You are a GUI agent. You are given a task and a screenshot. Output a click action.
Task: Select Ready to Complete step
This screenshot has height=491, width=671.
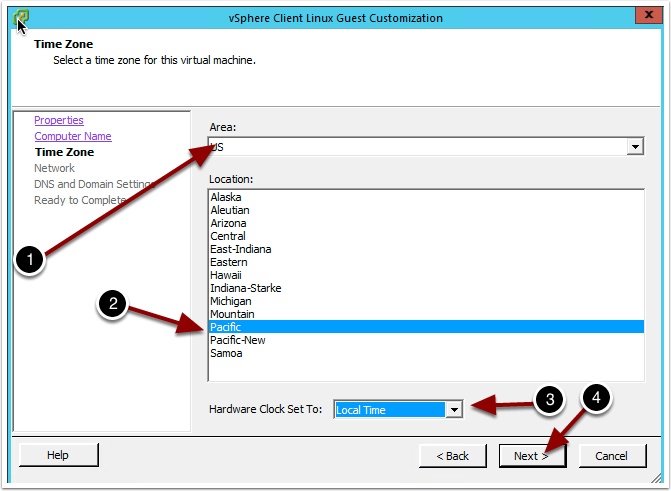80,200
